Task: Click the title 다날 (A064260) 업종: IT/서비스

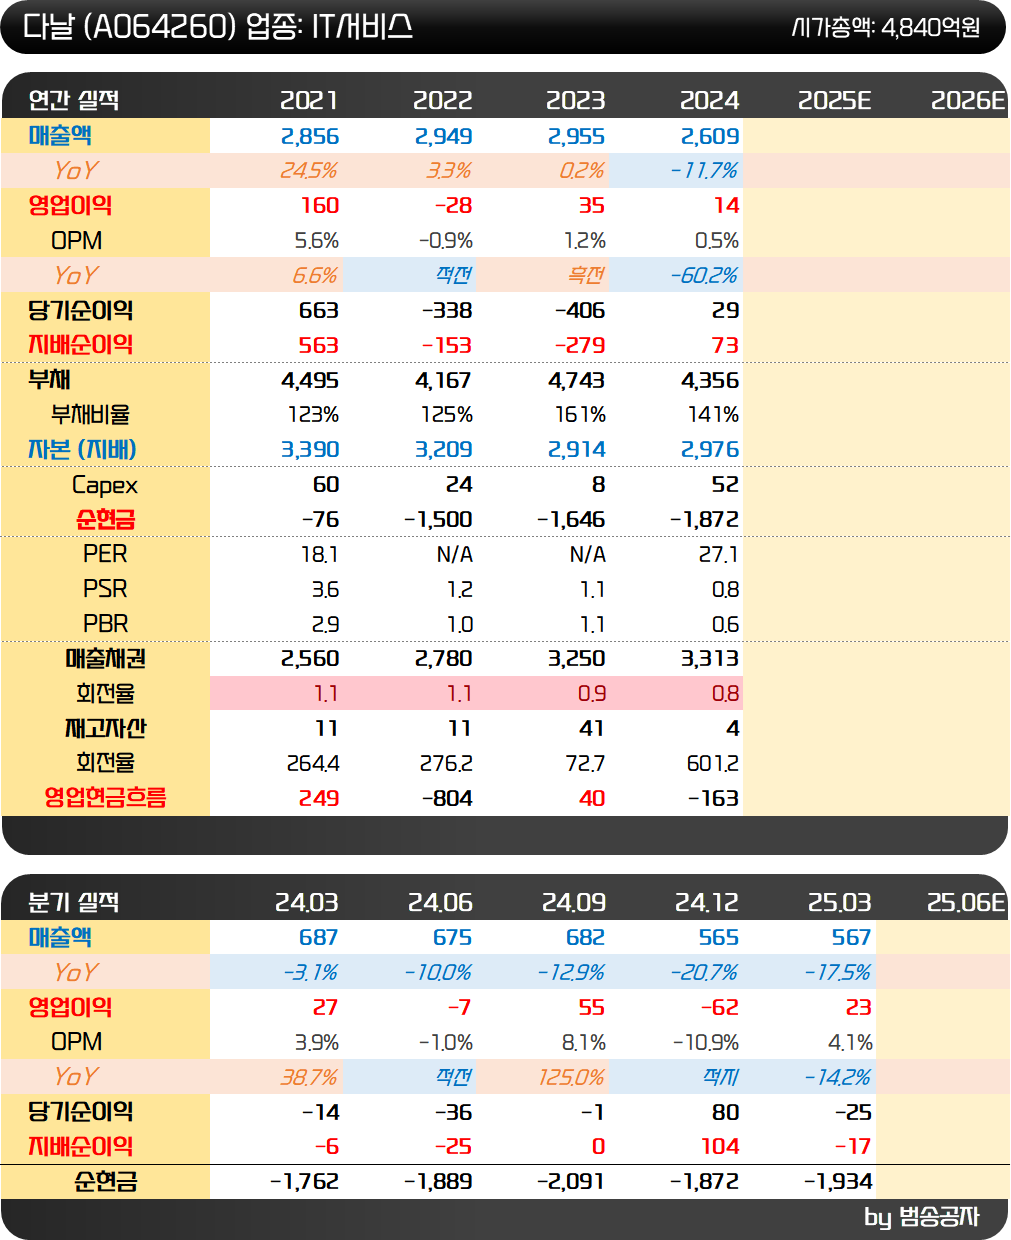Action: tap(217, 27)
